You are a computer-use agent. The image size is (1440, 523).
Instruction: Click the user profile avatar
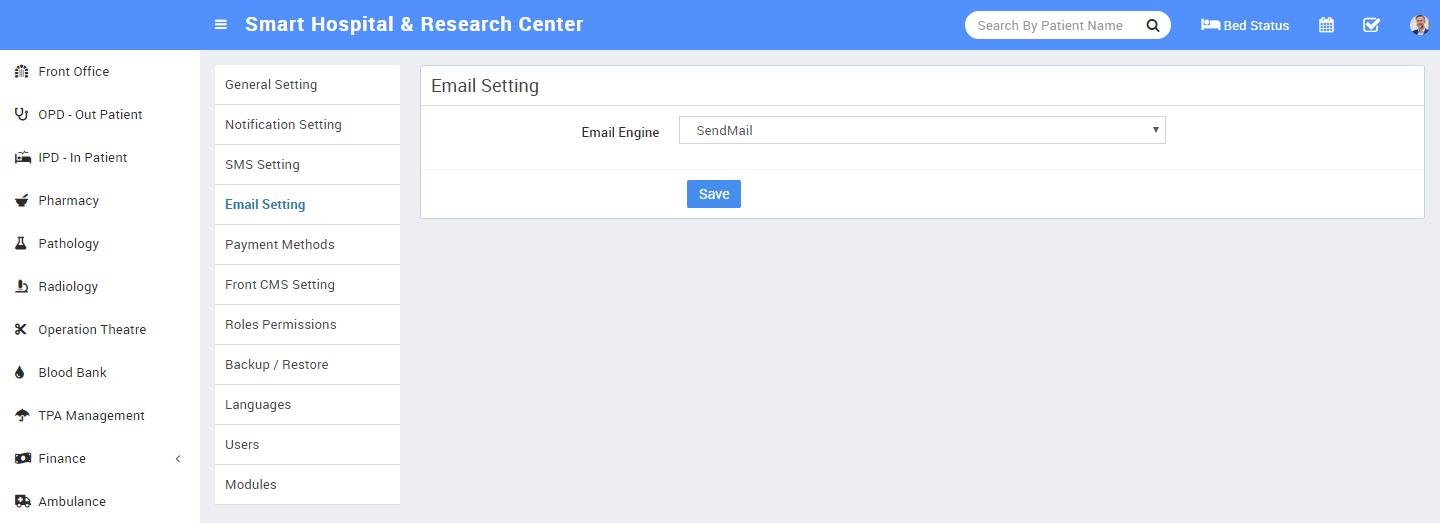pos(1419,25)
